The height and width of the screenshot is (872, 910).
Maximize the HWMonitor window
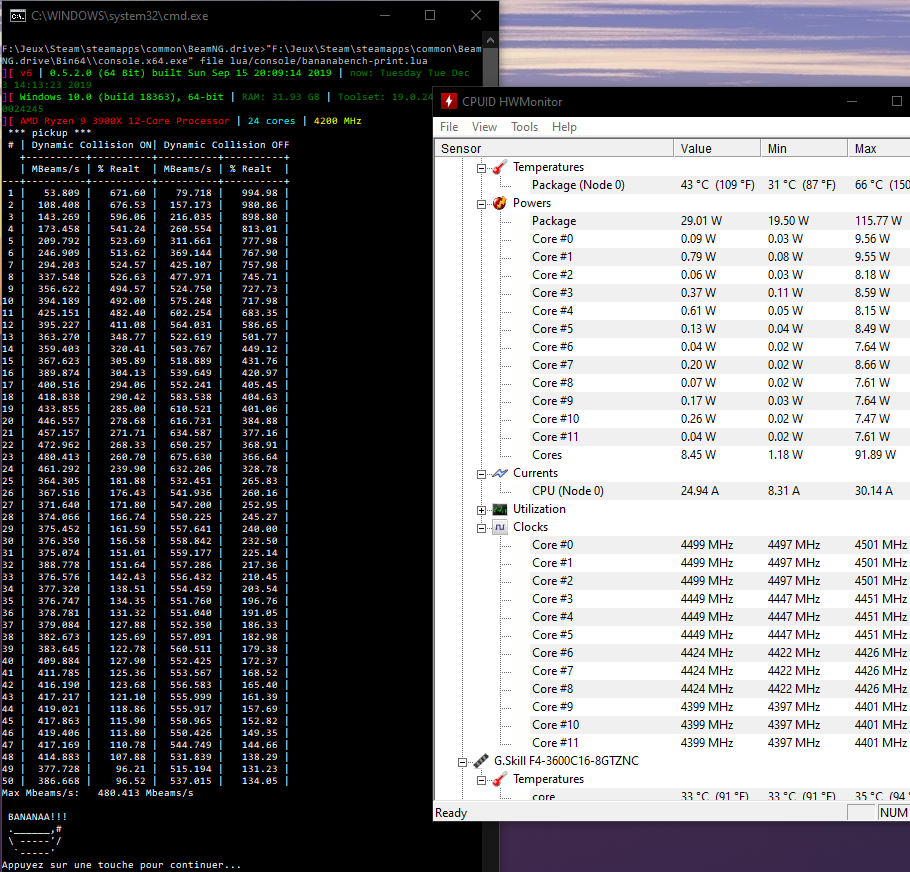(x=897, y=102)
